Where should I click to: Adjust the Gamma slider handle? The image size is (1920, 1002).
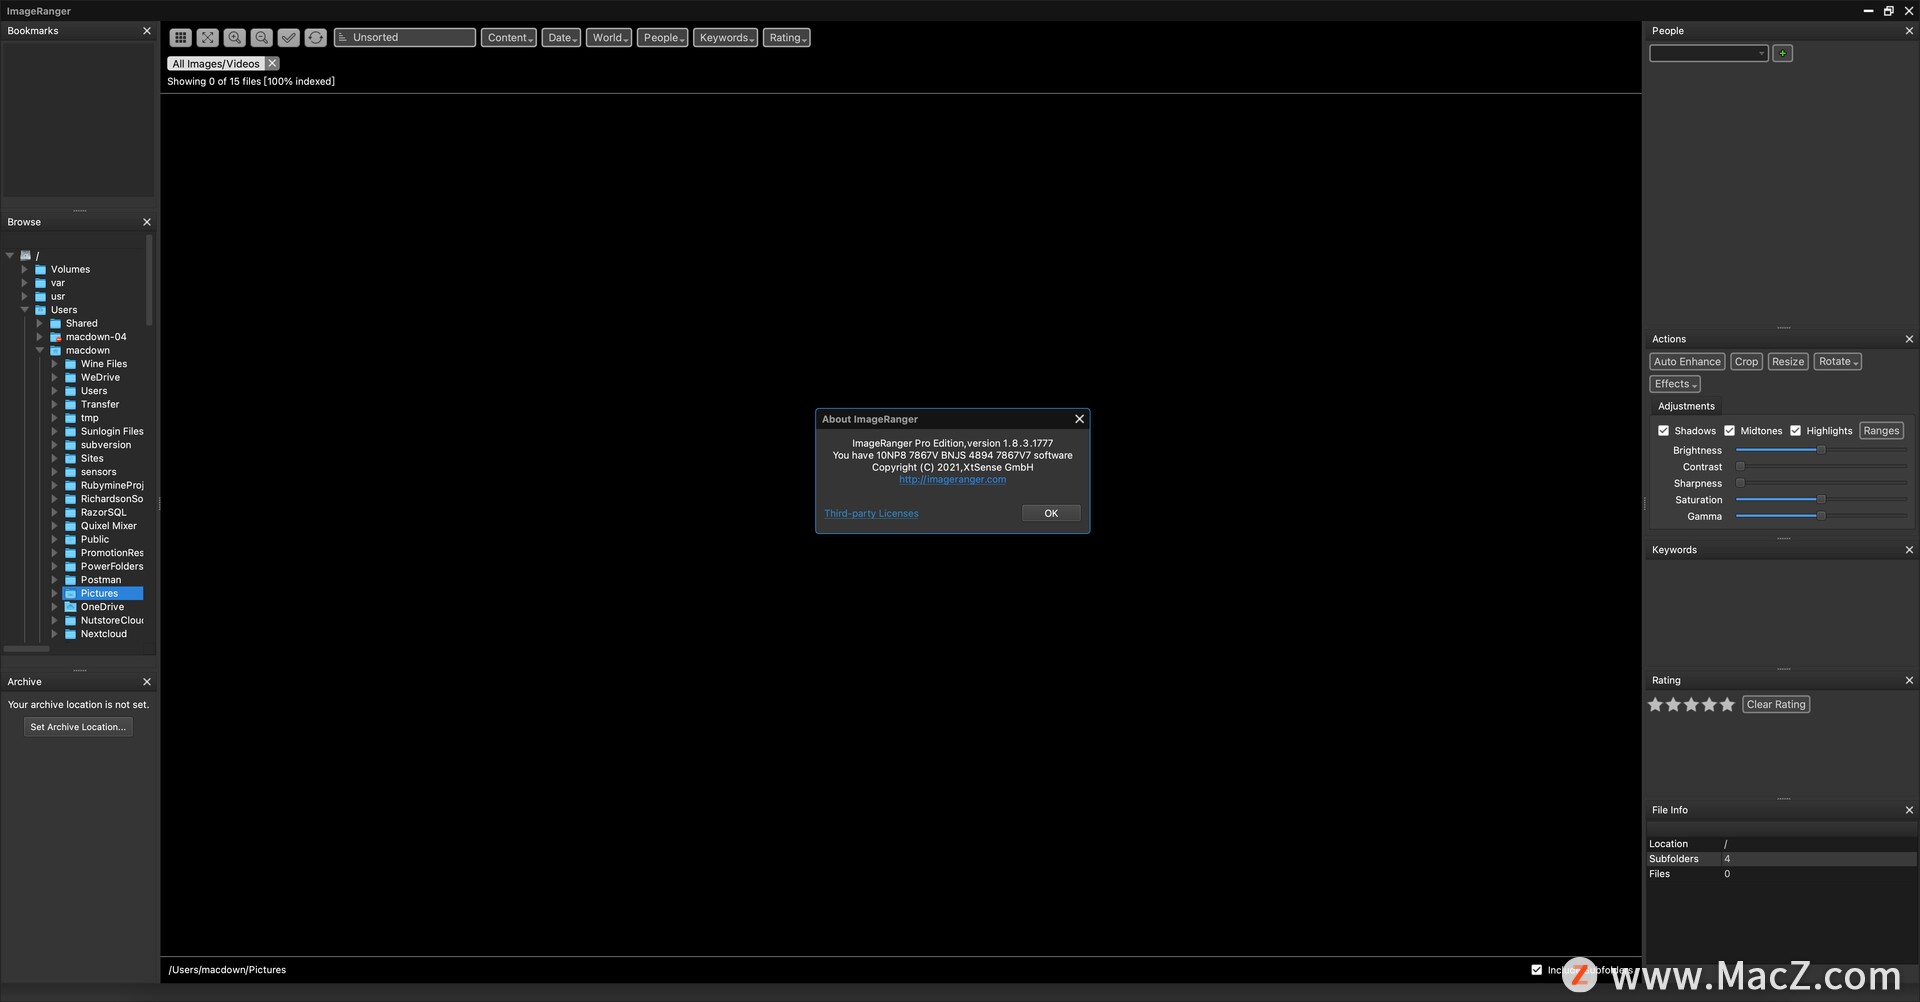(x=1821, y=516)
